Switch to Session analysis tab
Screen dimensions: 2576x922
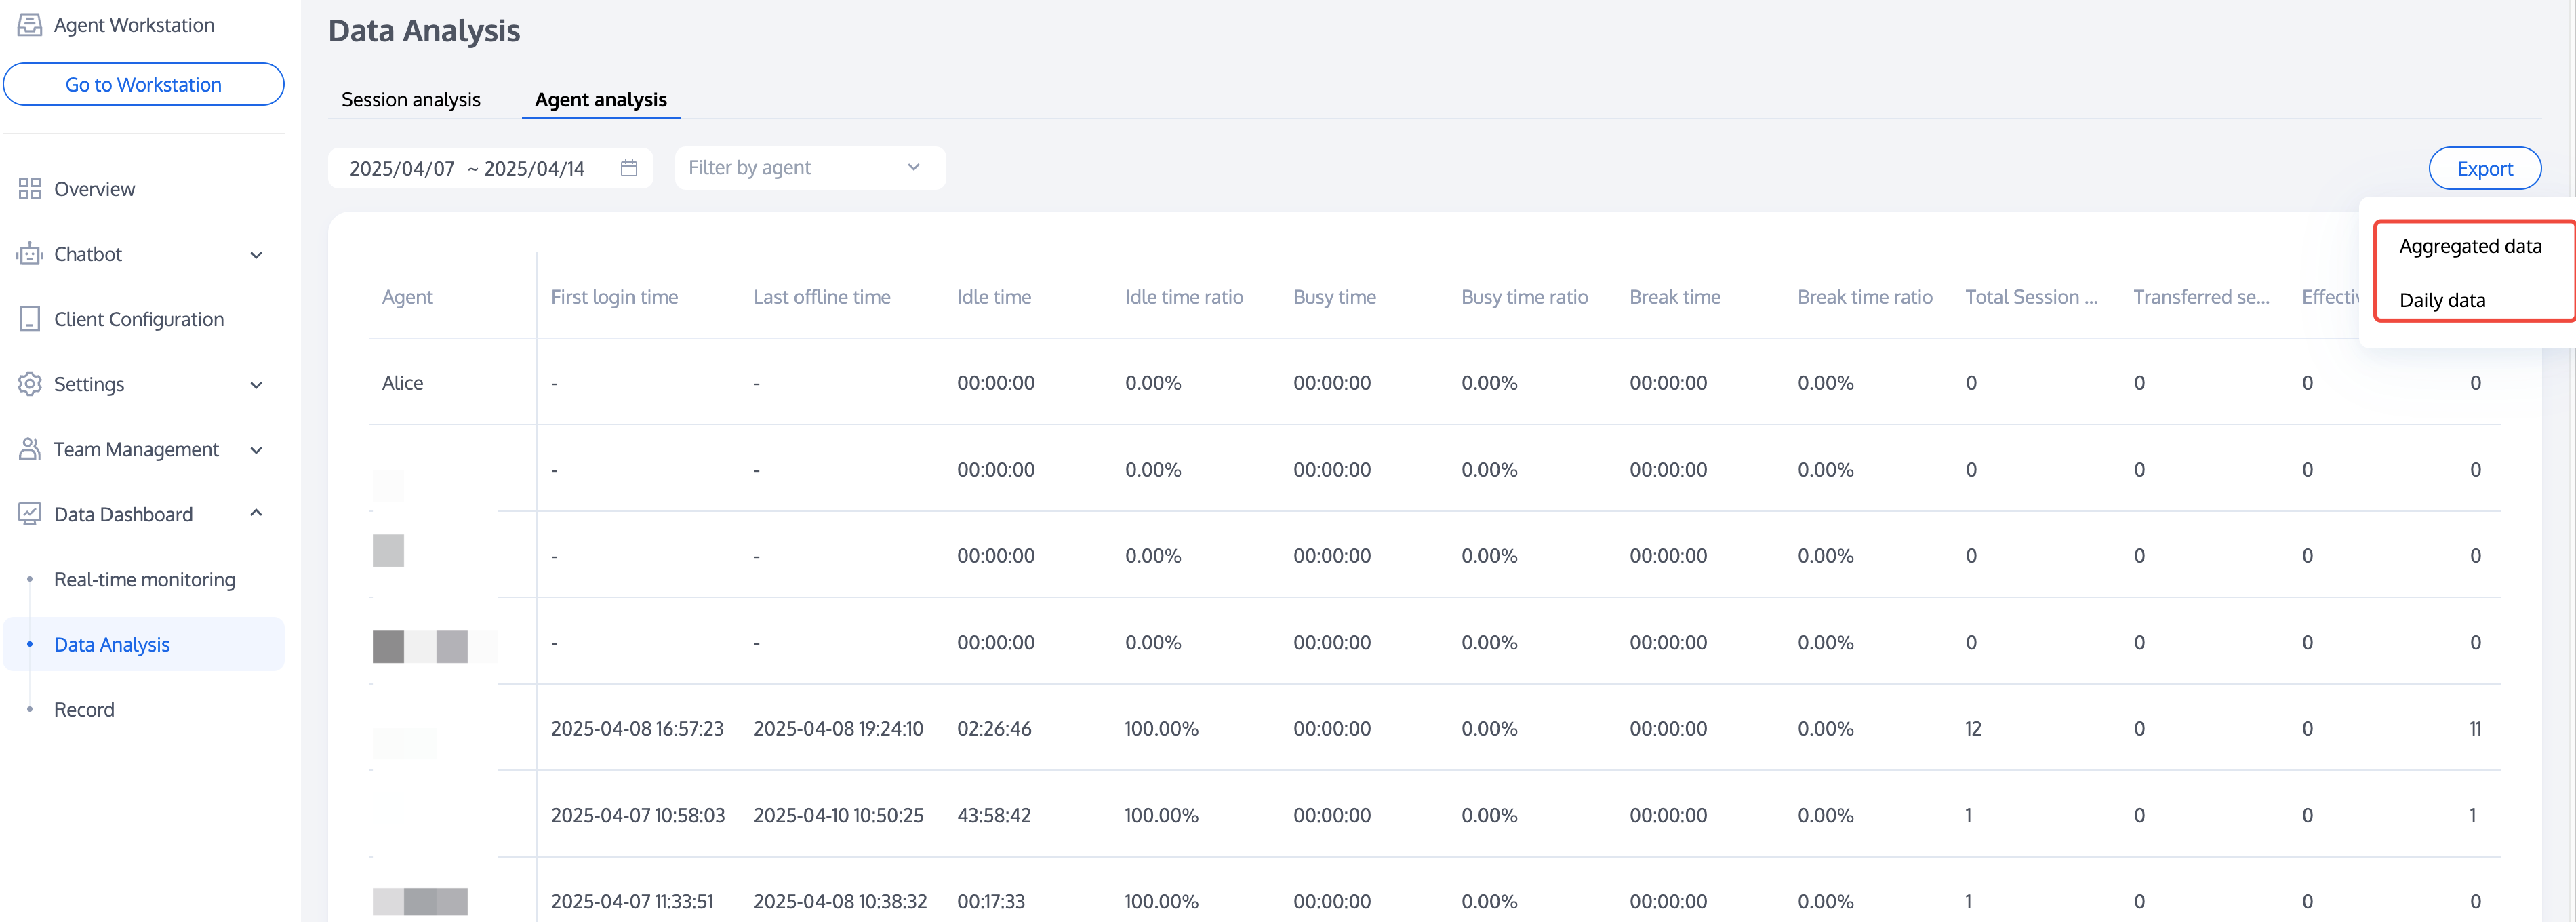tap(411, 99)
